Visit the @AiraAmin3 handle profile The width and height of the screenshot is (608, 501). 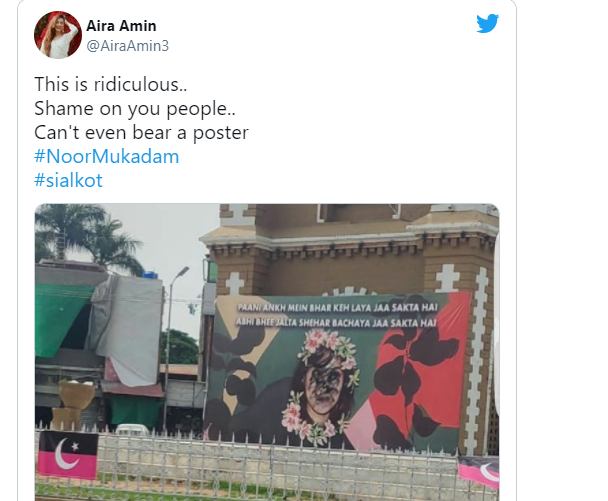point(127,46)
